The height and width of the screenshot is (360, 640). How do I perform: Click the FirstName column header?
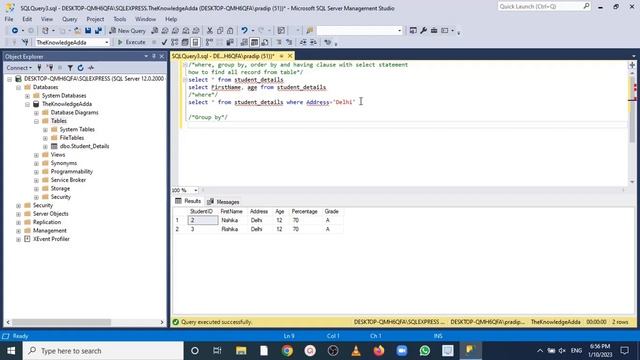(x=231, y=211)
